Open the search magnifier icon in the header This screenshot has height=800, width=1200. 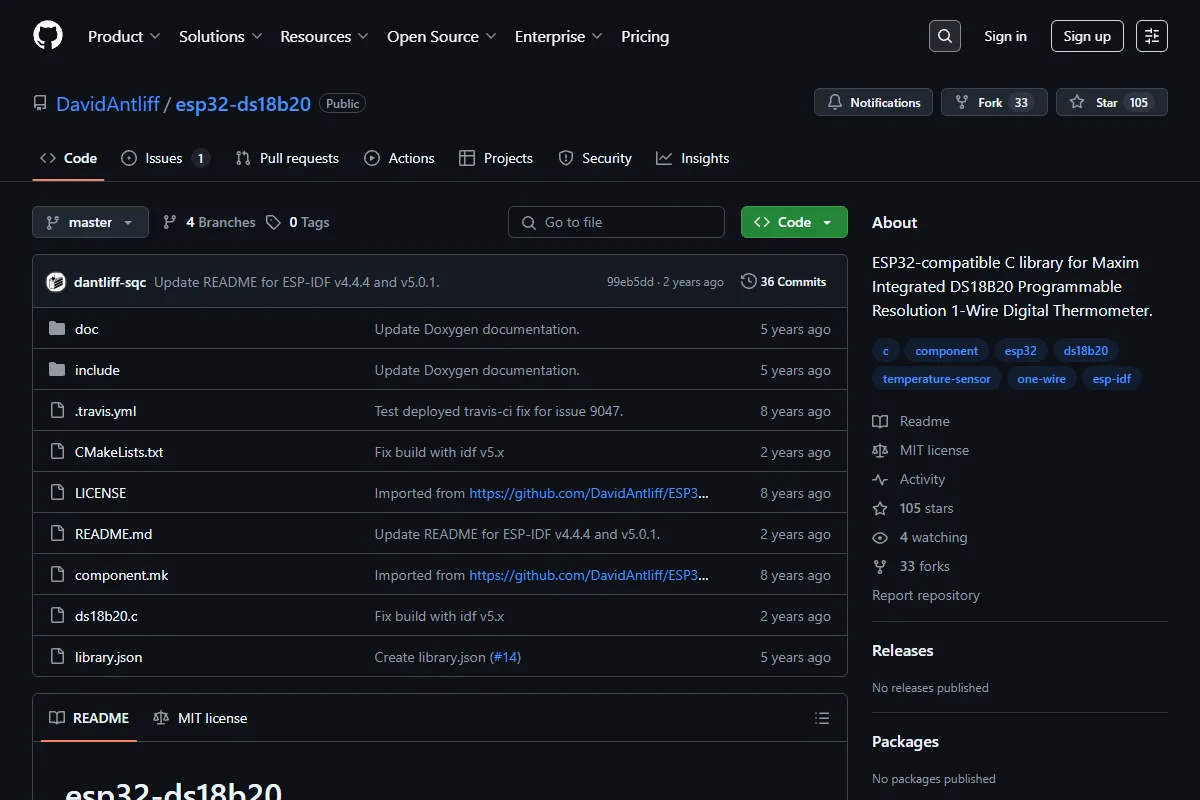click(945, 36)
